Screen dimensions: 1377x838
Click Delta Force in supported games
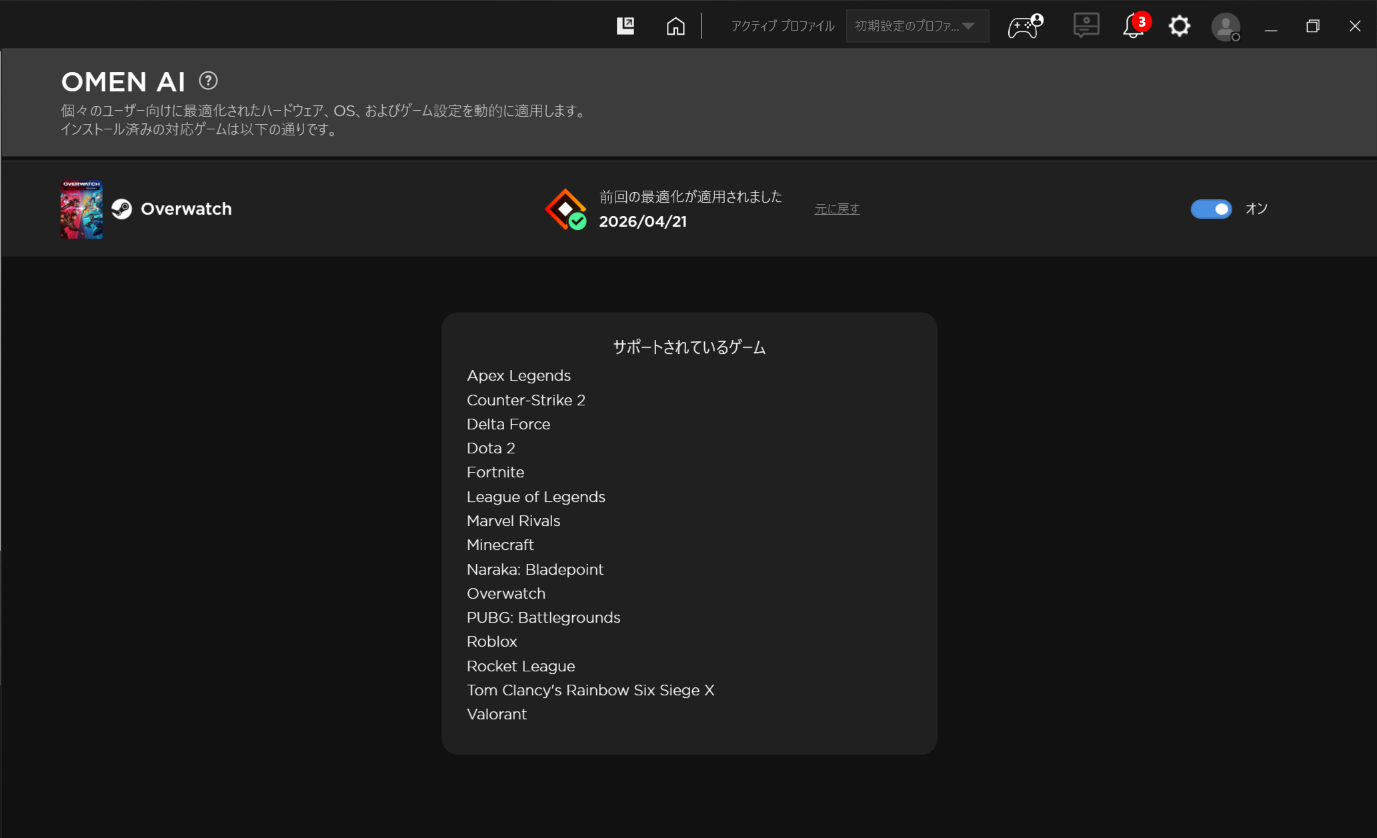click(509, 424)
